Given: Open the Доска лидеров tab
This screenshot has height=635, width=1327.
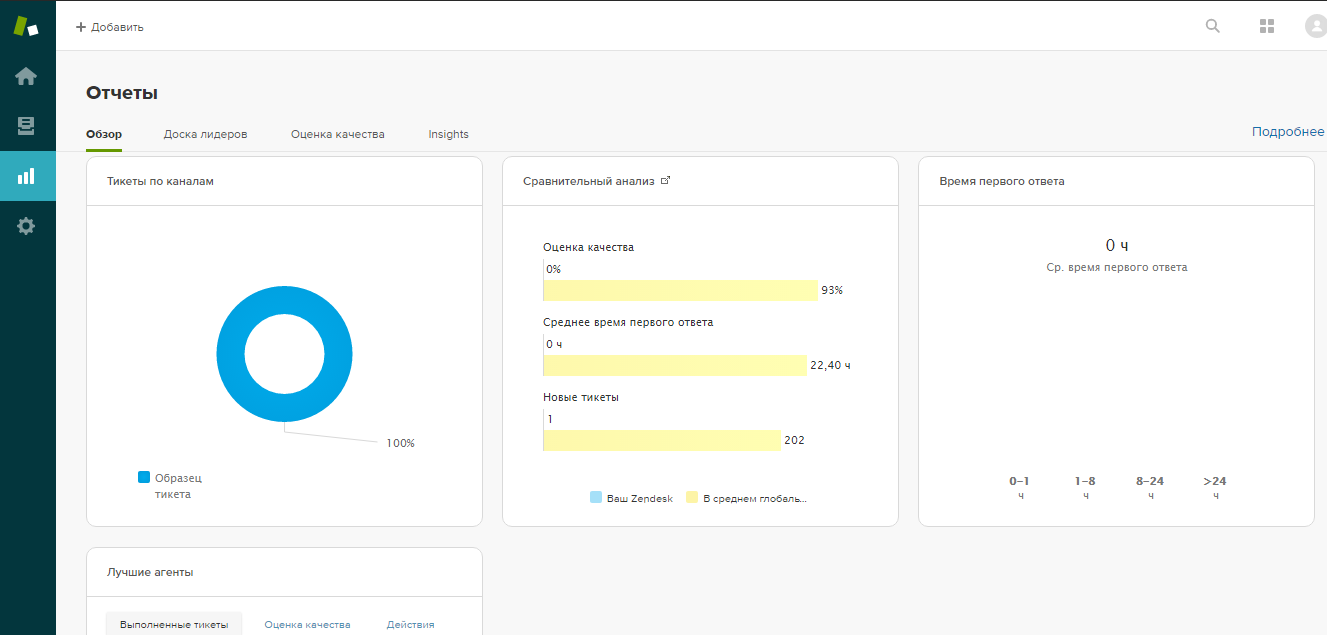Looking at the screenshot, I should point(205,133).
